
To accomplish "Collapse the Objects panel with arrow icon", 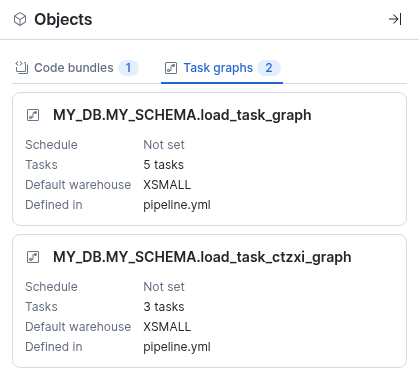I will pos(395,19).
